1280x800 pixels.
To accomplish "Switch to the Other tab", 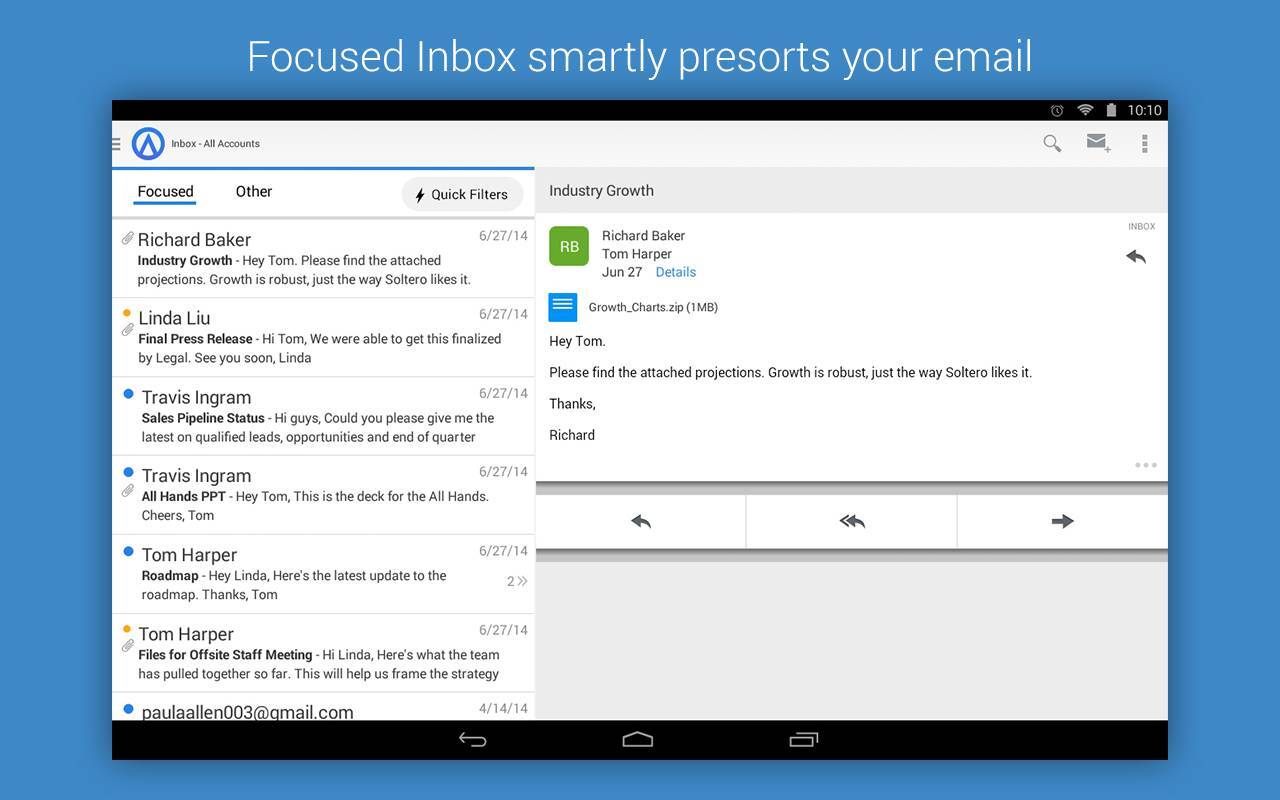I will [x=254, y=192].
